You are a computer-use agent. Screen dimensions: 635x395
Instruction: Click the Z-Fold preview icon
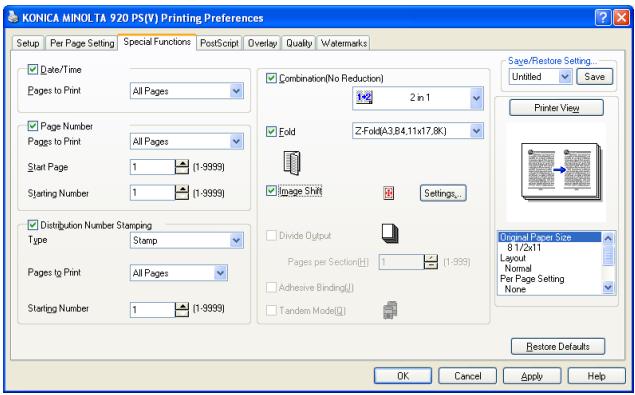click(x=292, y=163)
